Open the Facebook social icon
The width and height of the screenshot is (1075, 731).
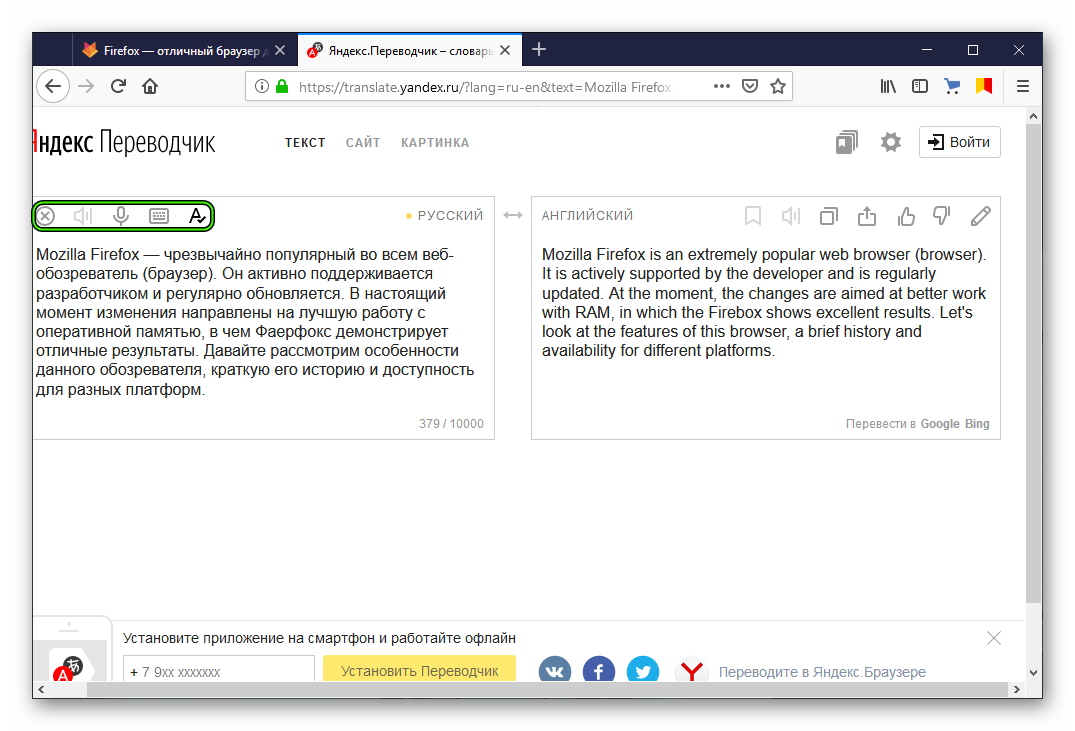599,669
